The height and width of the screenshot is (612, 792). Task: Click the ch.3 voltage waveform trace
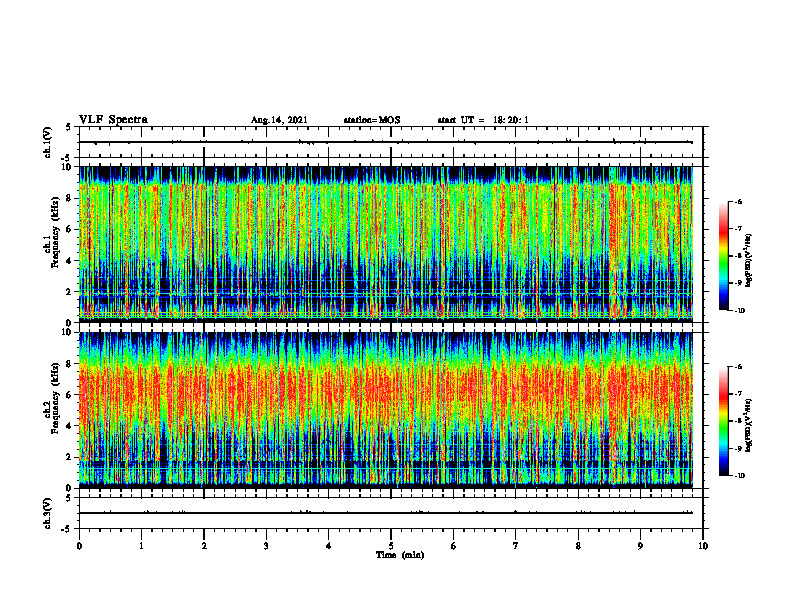[x=386, y=513]
